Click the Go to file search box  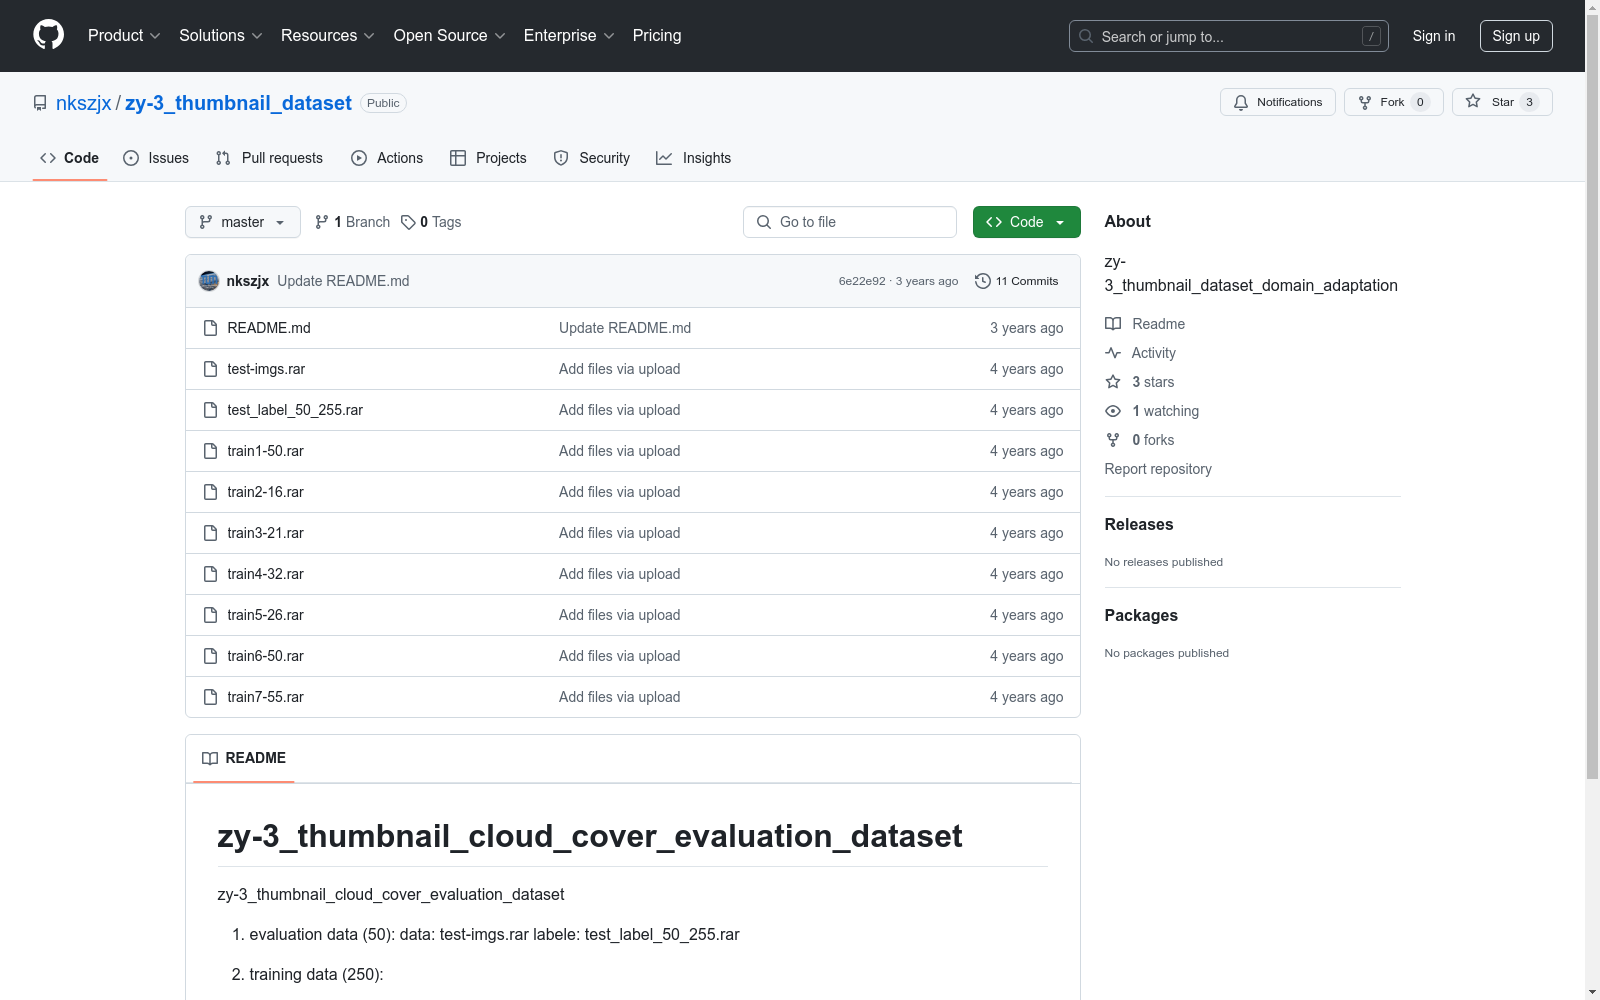850,222
